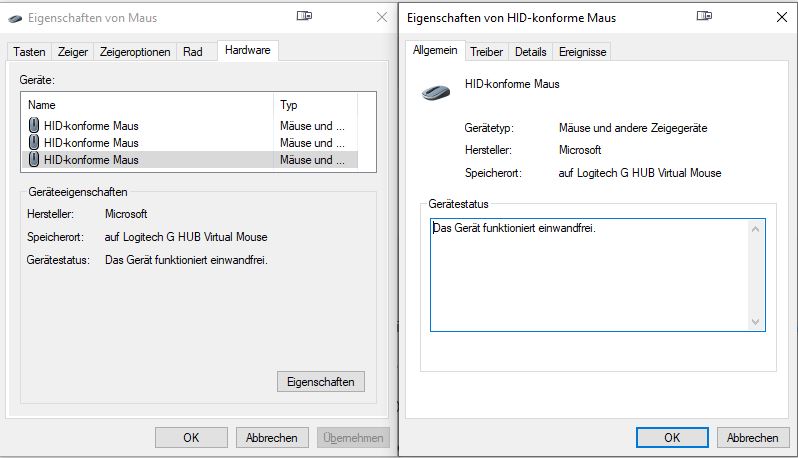
Task: Open the Ereignisse tab
Action: click(x=582, y=52)
